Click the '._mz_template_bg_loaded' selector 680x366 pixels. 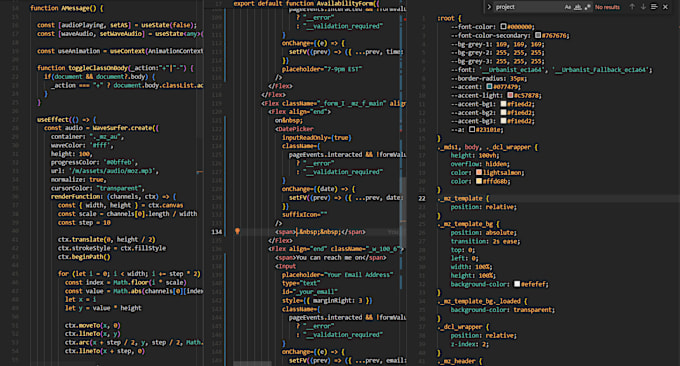[x=482, y=301]
